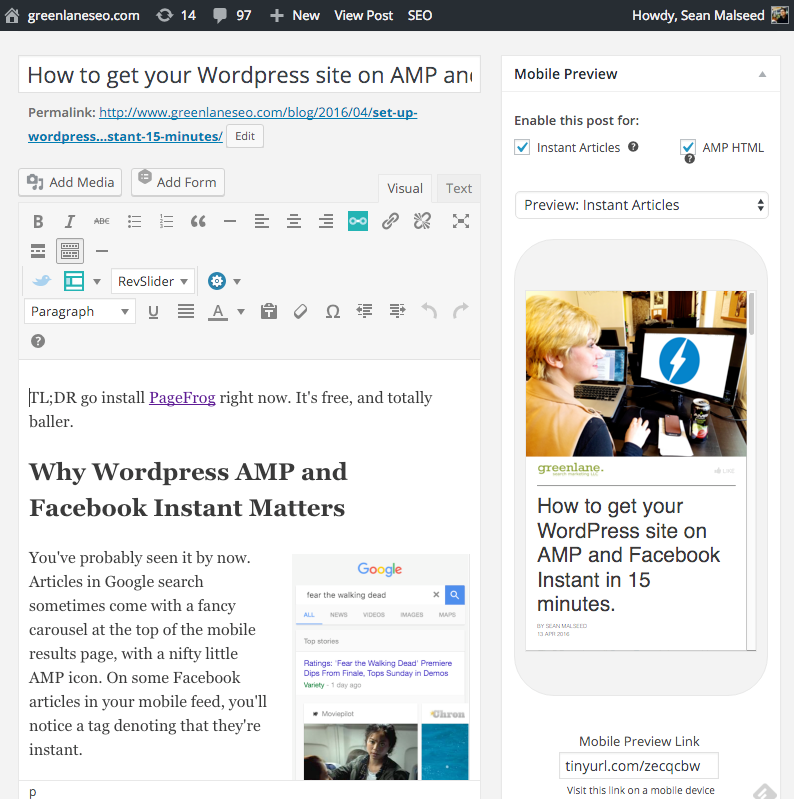
Task: Align text left
Action: [262, 222]
